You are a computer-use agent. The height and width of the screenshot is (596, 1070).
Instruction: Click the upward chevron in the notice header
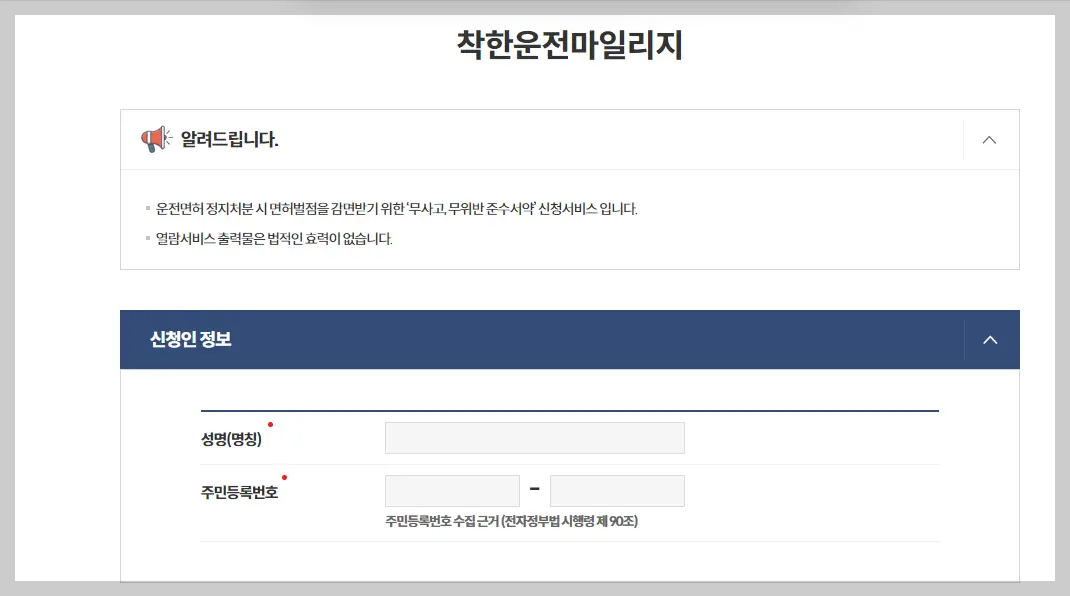pyautogui.click(x=989, y=140)
